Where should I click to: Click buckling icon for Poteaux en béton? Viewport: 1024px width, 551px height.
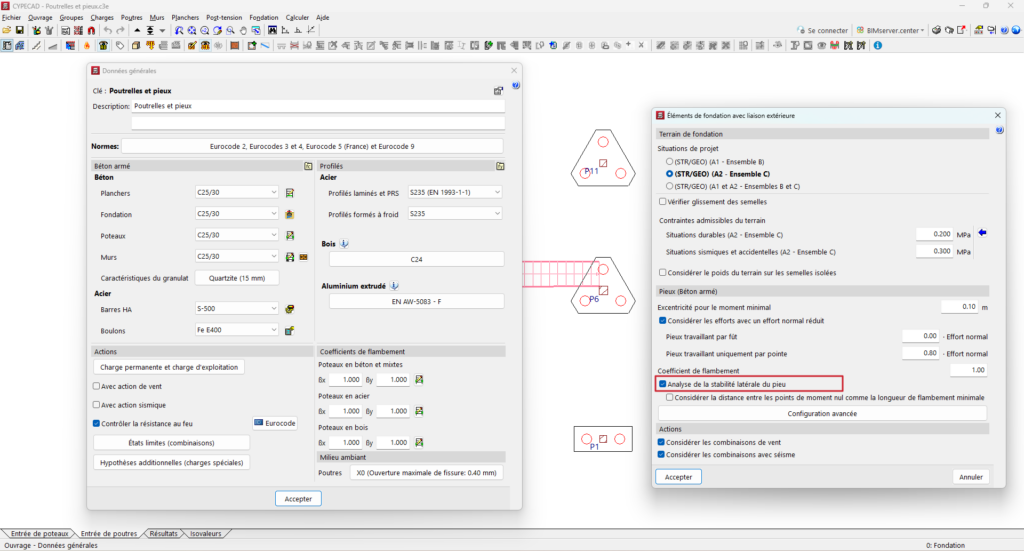coord(419,379)
